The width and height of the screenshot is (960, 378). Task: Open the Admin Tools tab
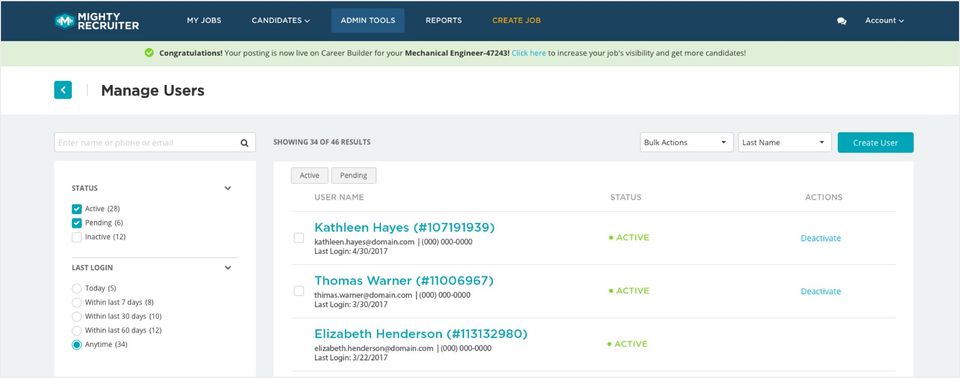tap(368, 21)
